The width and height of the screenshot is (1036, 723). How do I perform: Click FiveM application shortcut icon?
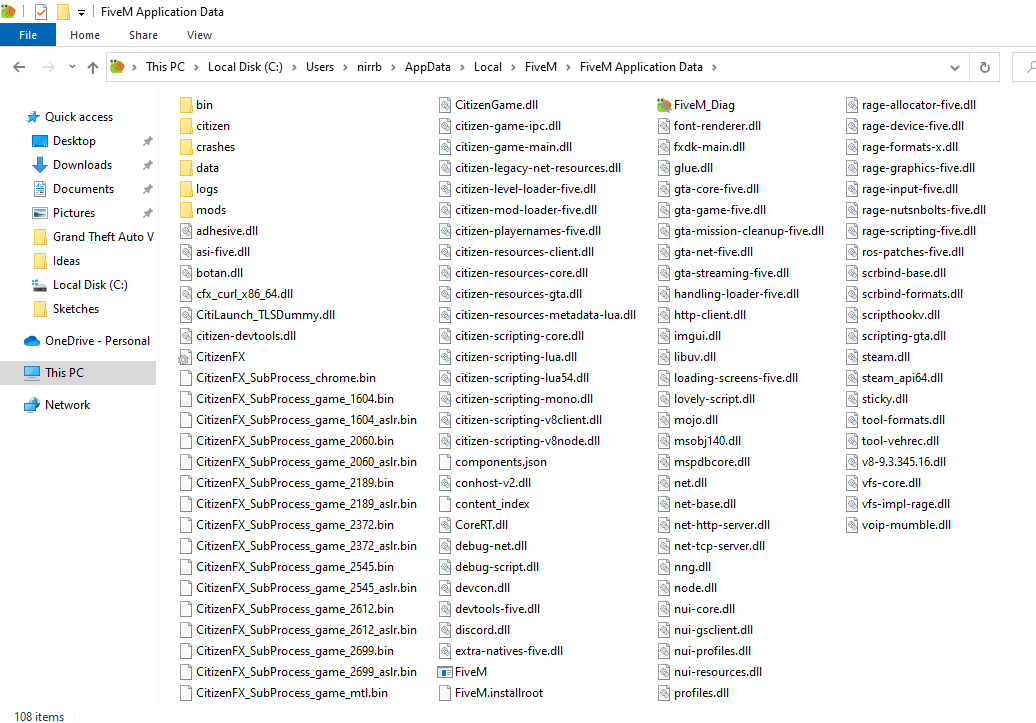445,672
